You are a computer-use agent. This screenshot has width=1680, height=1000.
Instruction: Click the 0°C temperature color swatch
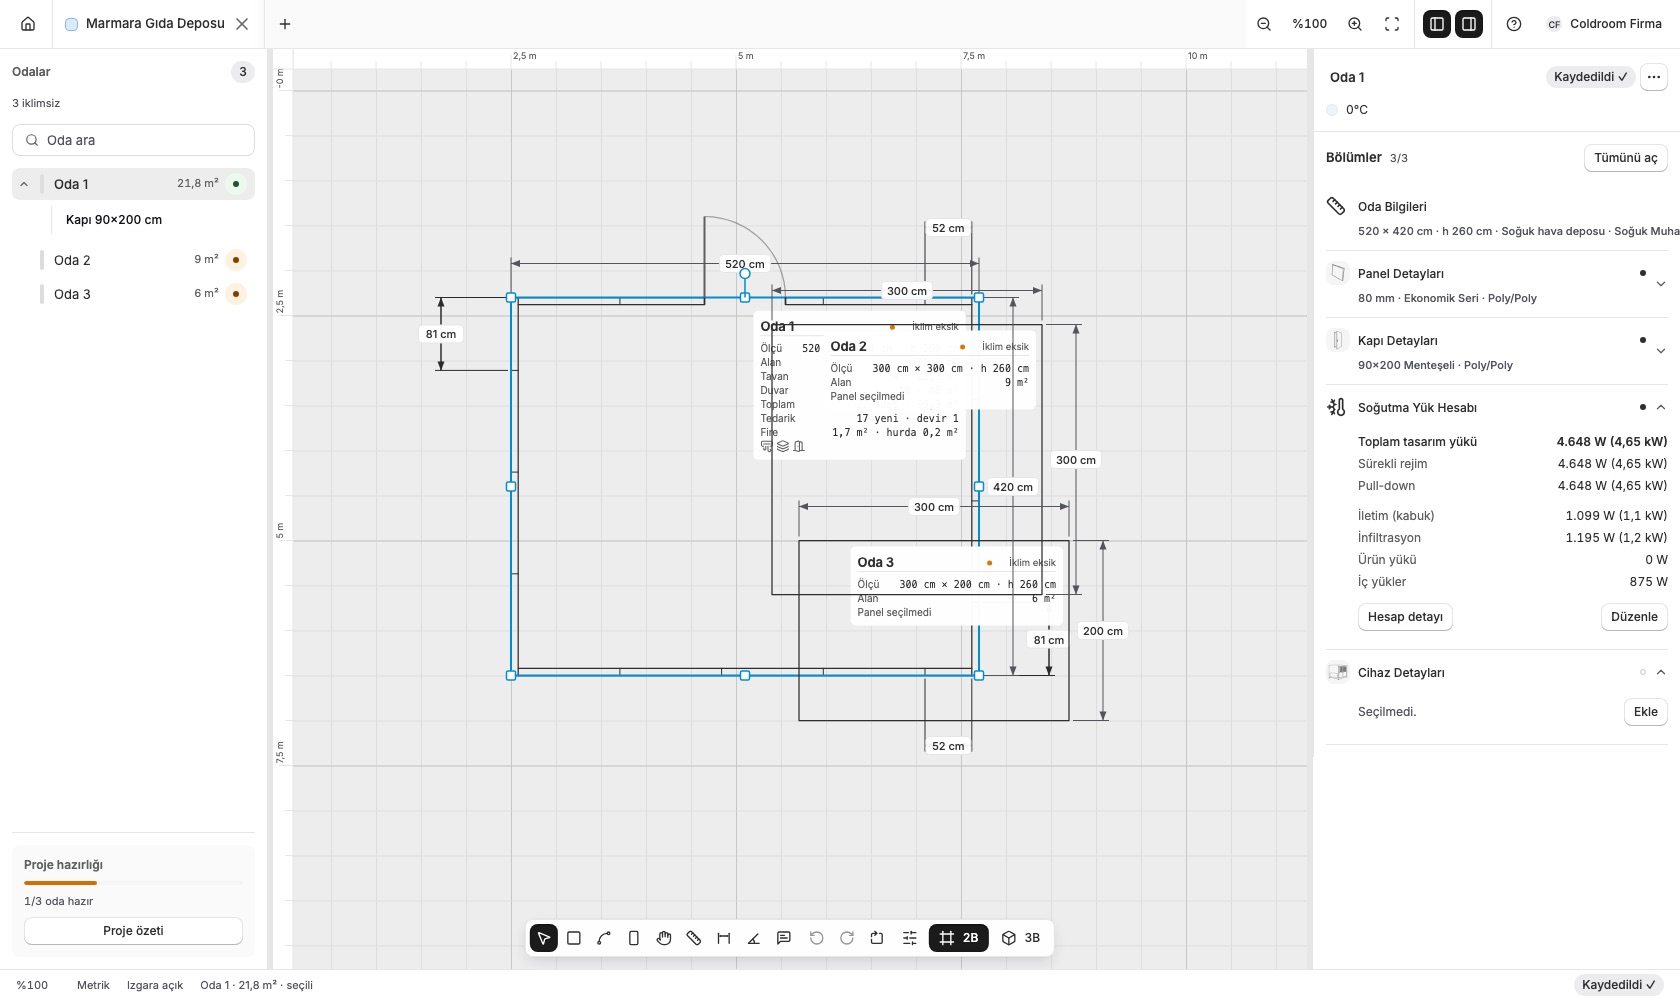(x=1332, y=110)
